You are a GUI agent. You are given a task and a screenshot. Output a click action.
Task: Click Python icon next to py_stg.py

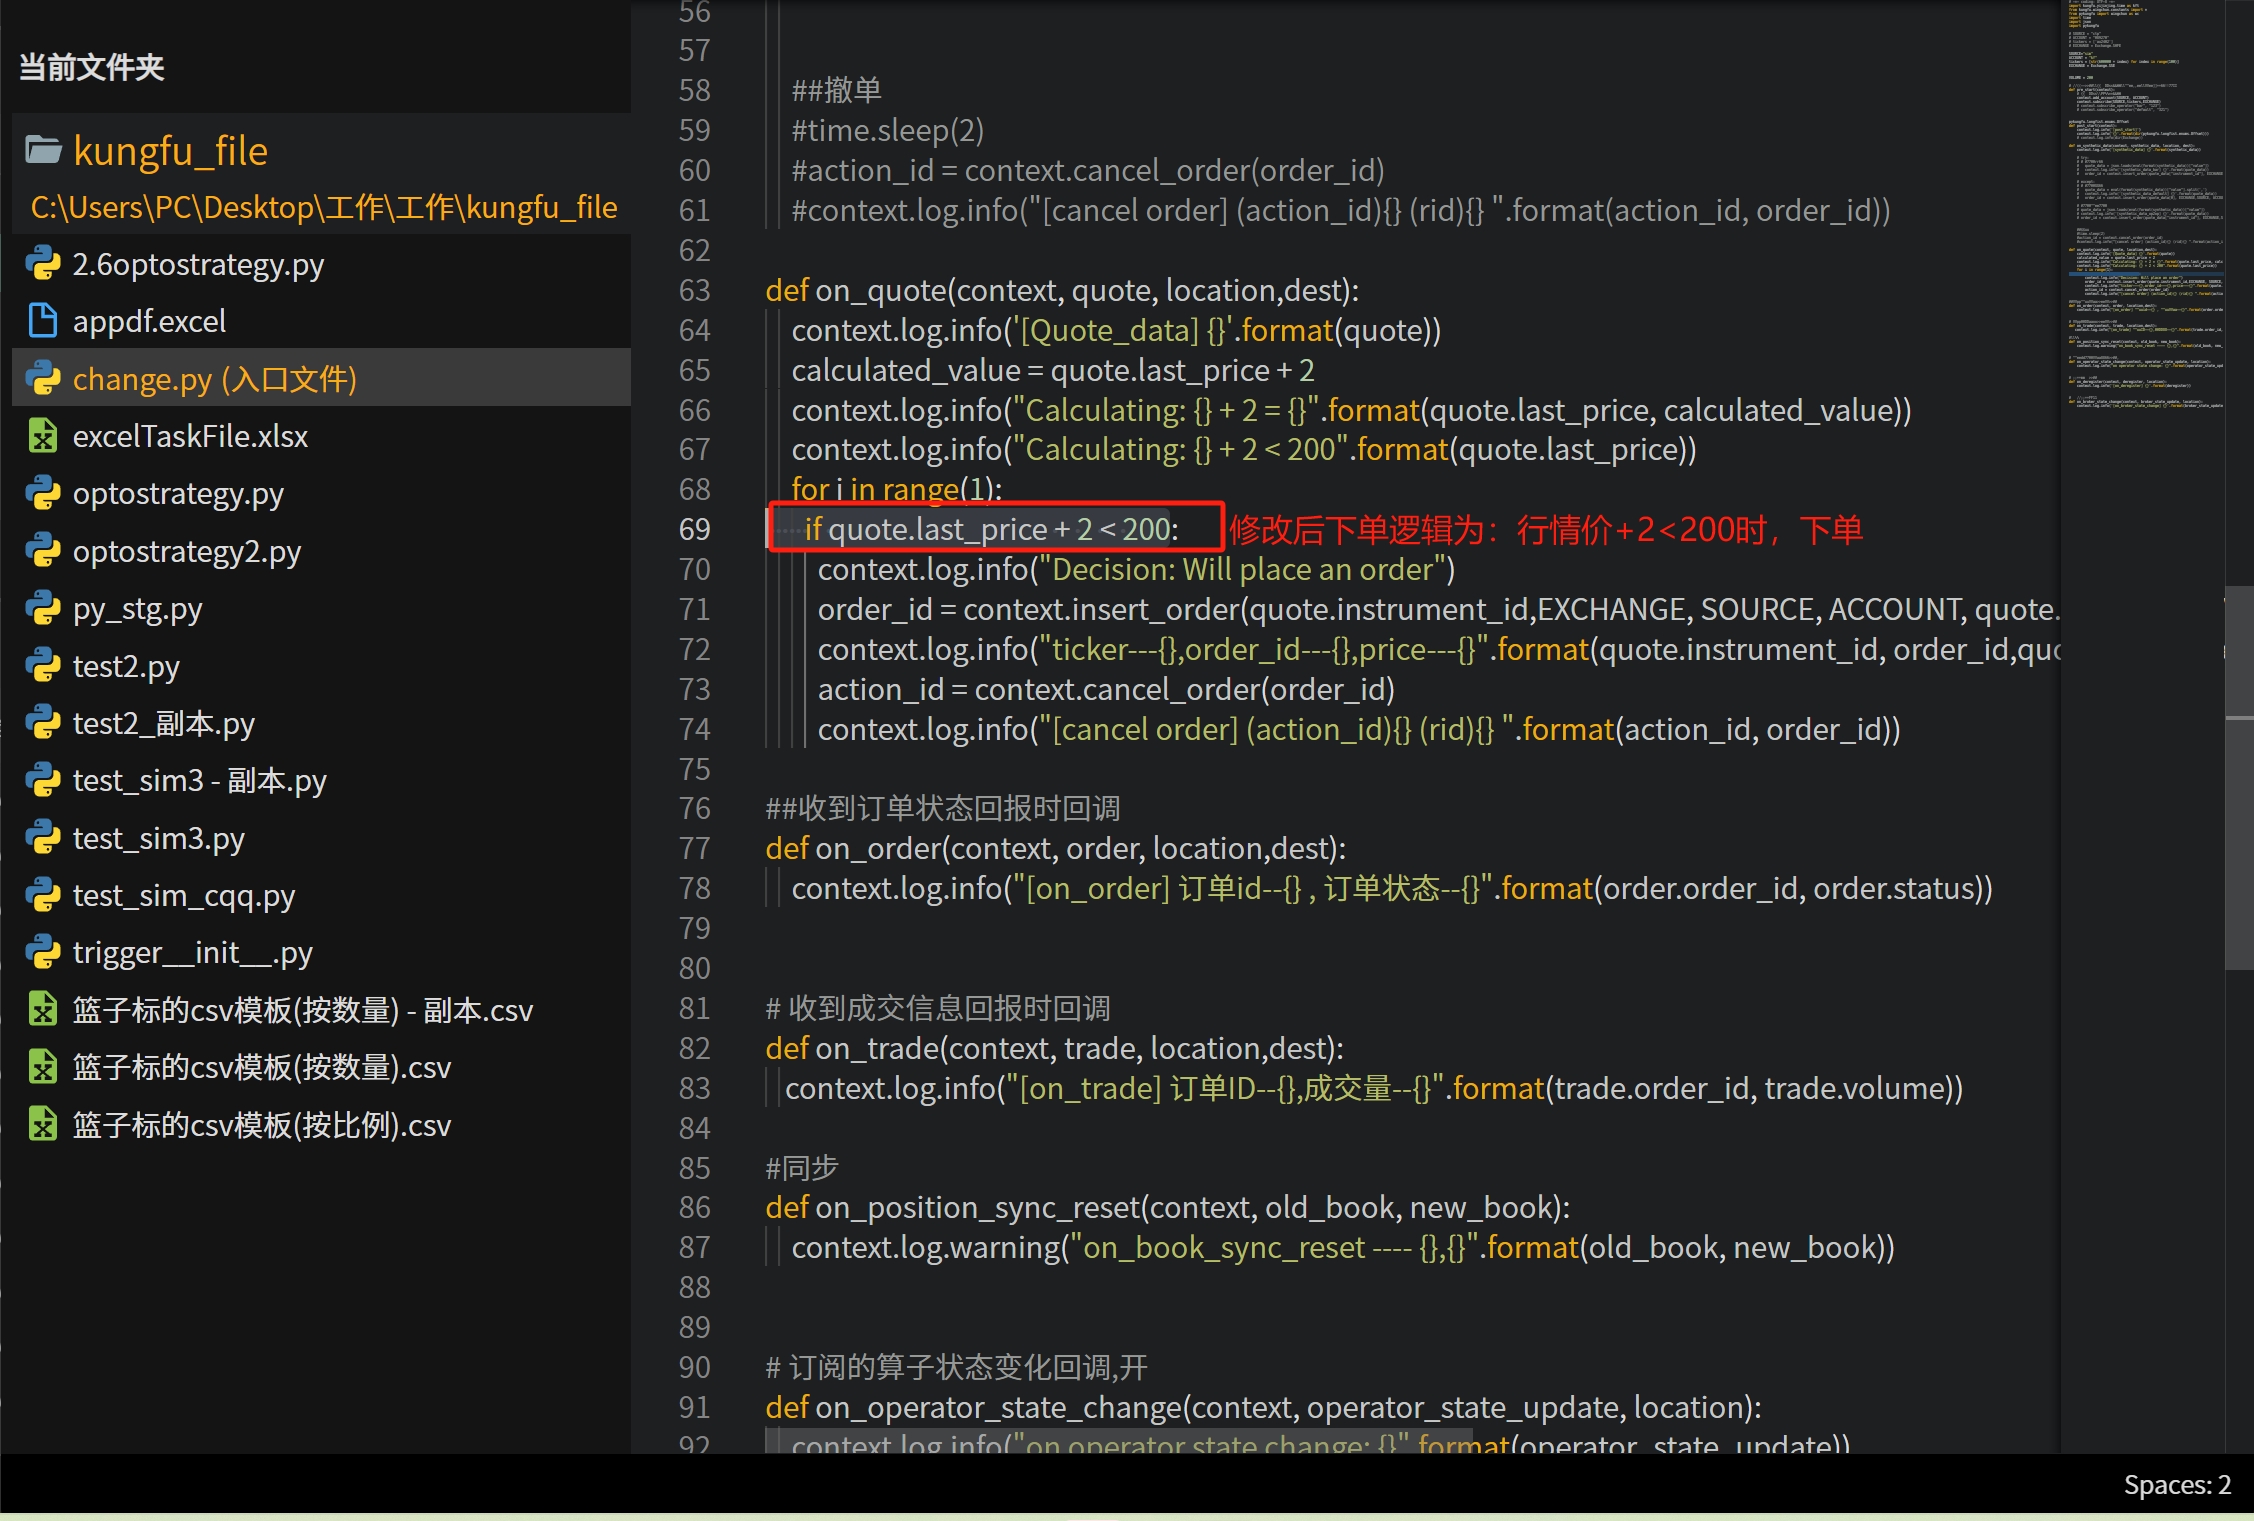43,608
